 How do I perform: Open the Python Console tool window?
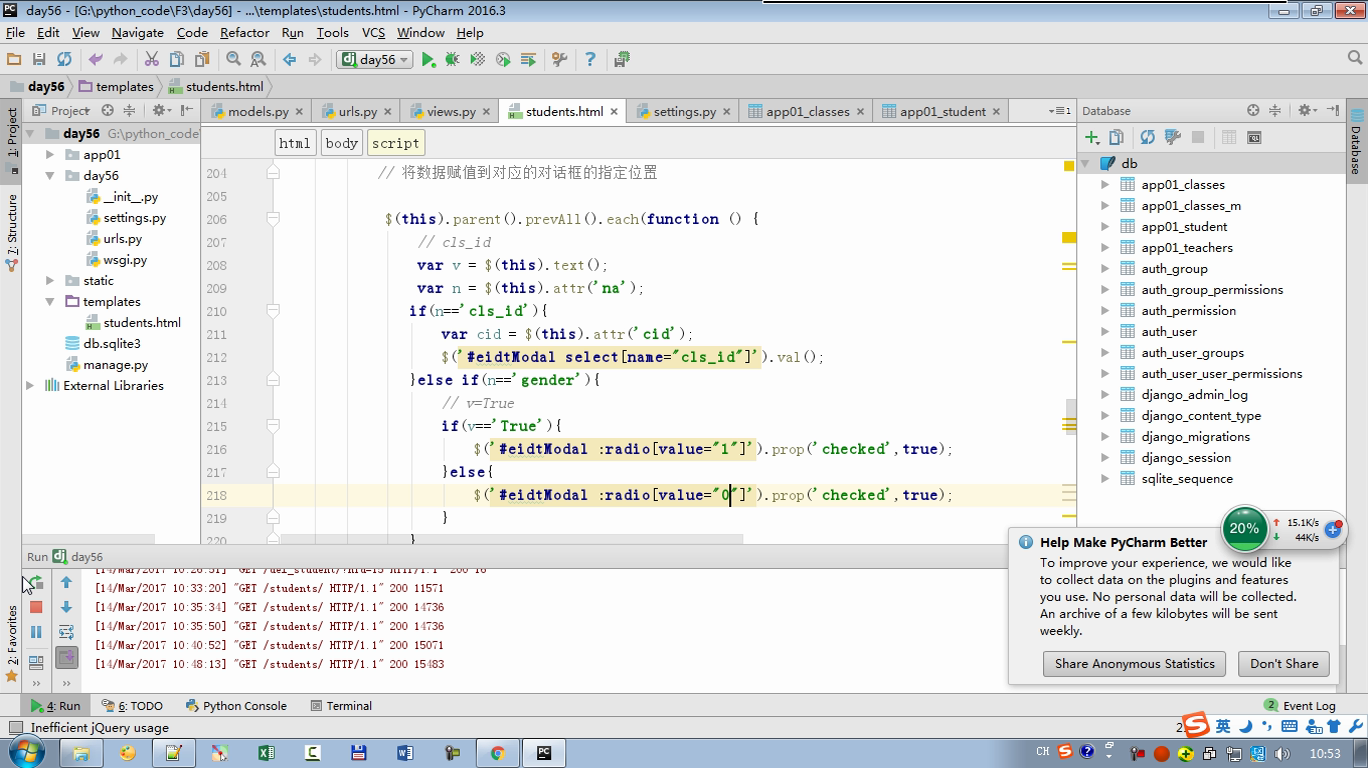click(236, 706)
